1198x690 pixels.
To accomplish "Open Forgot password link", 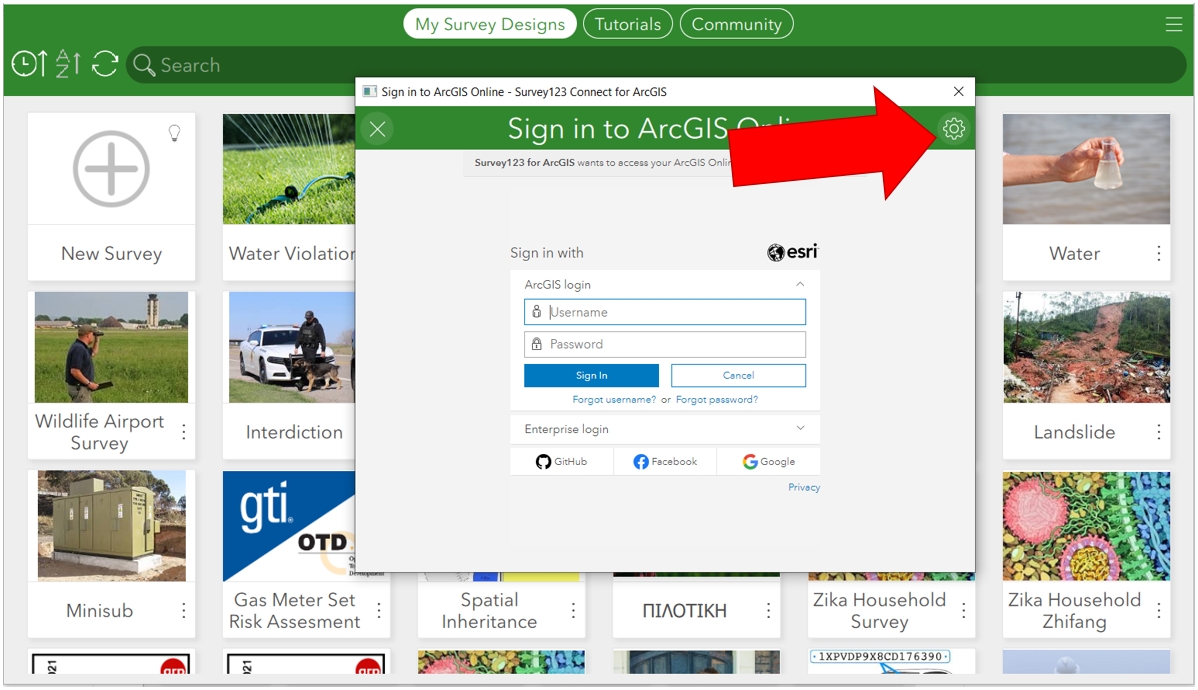I will (x=717, y=400).
